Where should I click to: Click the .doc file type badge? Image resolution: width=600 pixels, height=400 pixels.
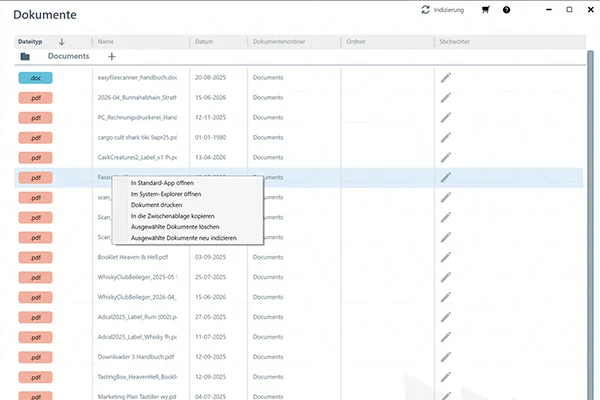tap(36, 78)
